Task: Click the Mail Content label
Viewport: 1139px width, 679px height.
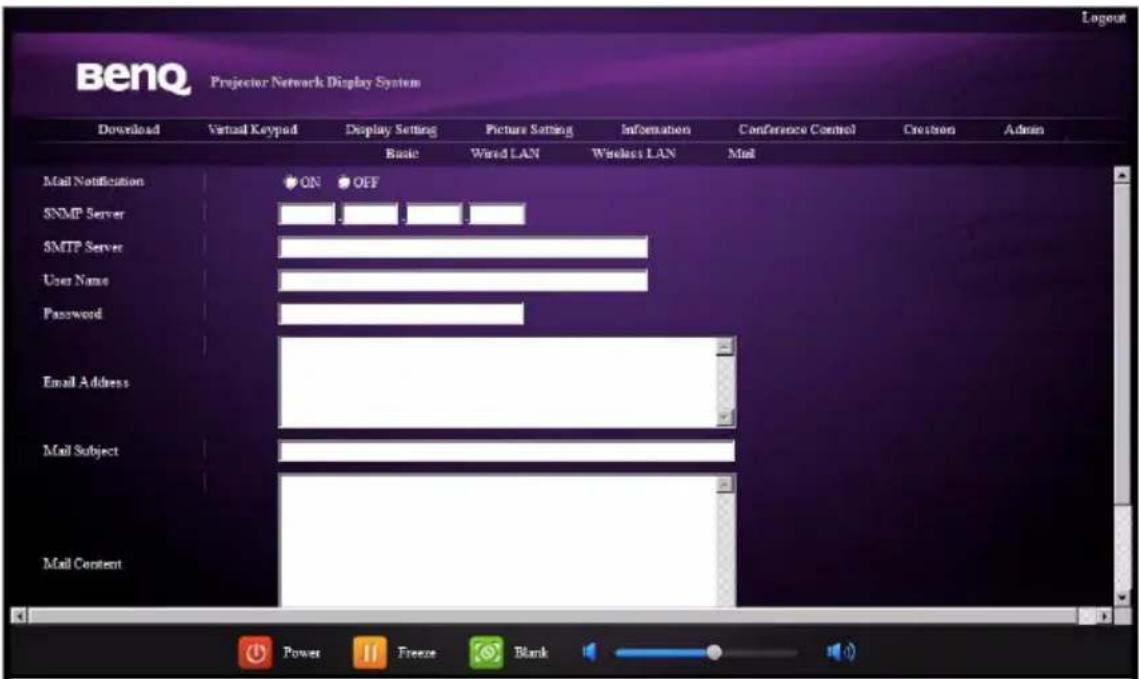Action: pyautogui.click(x=82, y=564)
